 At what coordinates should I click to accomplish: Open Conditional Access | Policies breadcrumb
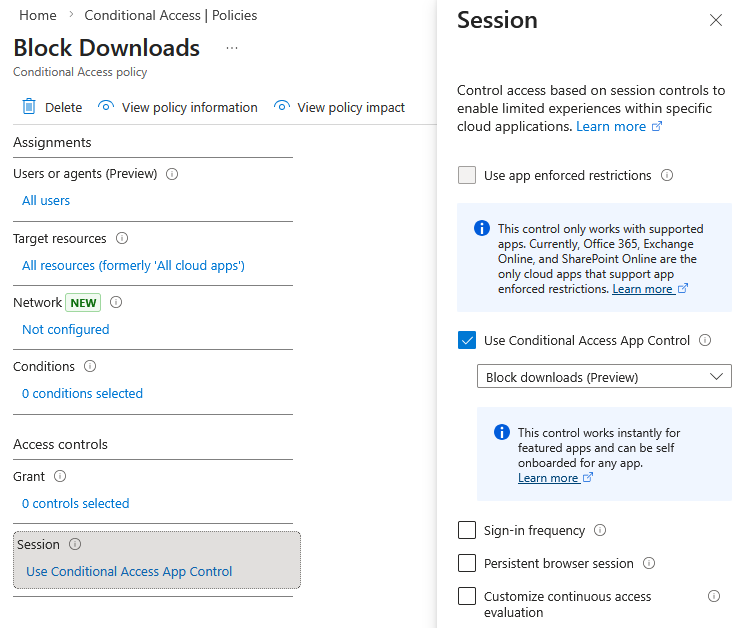(x=170, y=15)
